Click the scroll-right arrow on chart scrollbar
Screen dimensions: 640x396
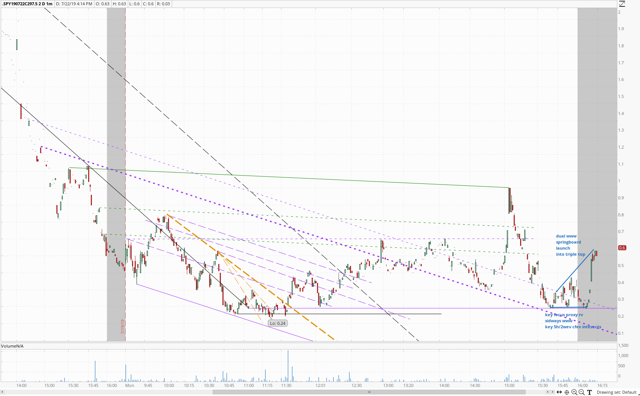[x=553, y=392]
